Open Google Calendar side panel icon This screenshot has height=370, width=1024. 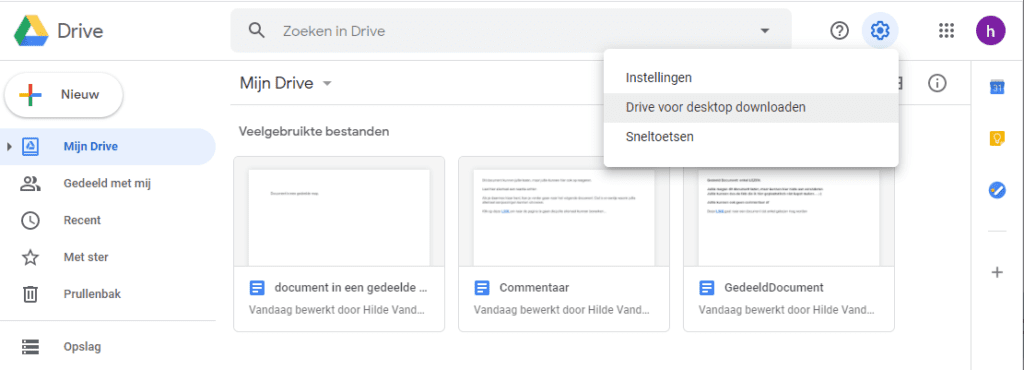tap(997, 87)
